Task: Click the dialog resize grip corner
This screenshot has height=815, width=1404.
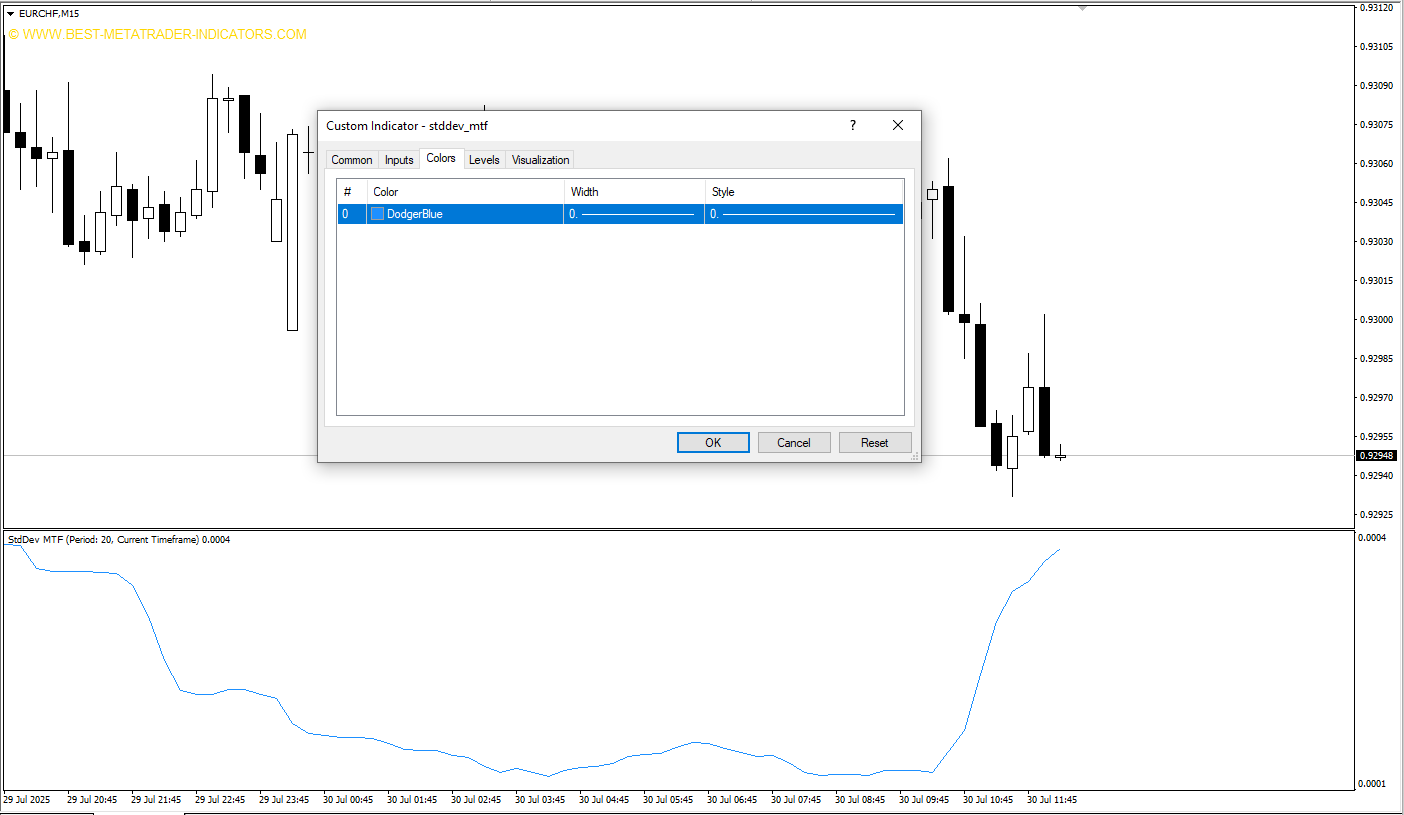Action: click(x=914, y=456)
